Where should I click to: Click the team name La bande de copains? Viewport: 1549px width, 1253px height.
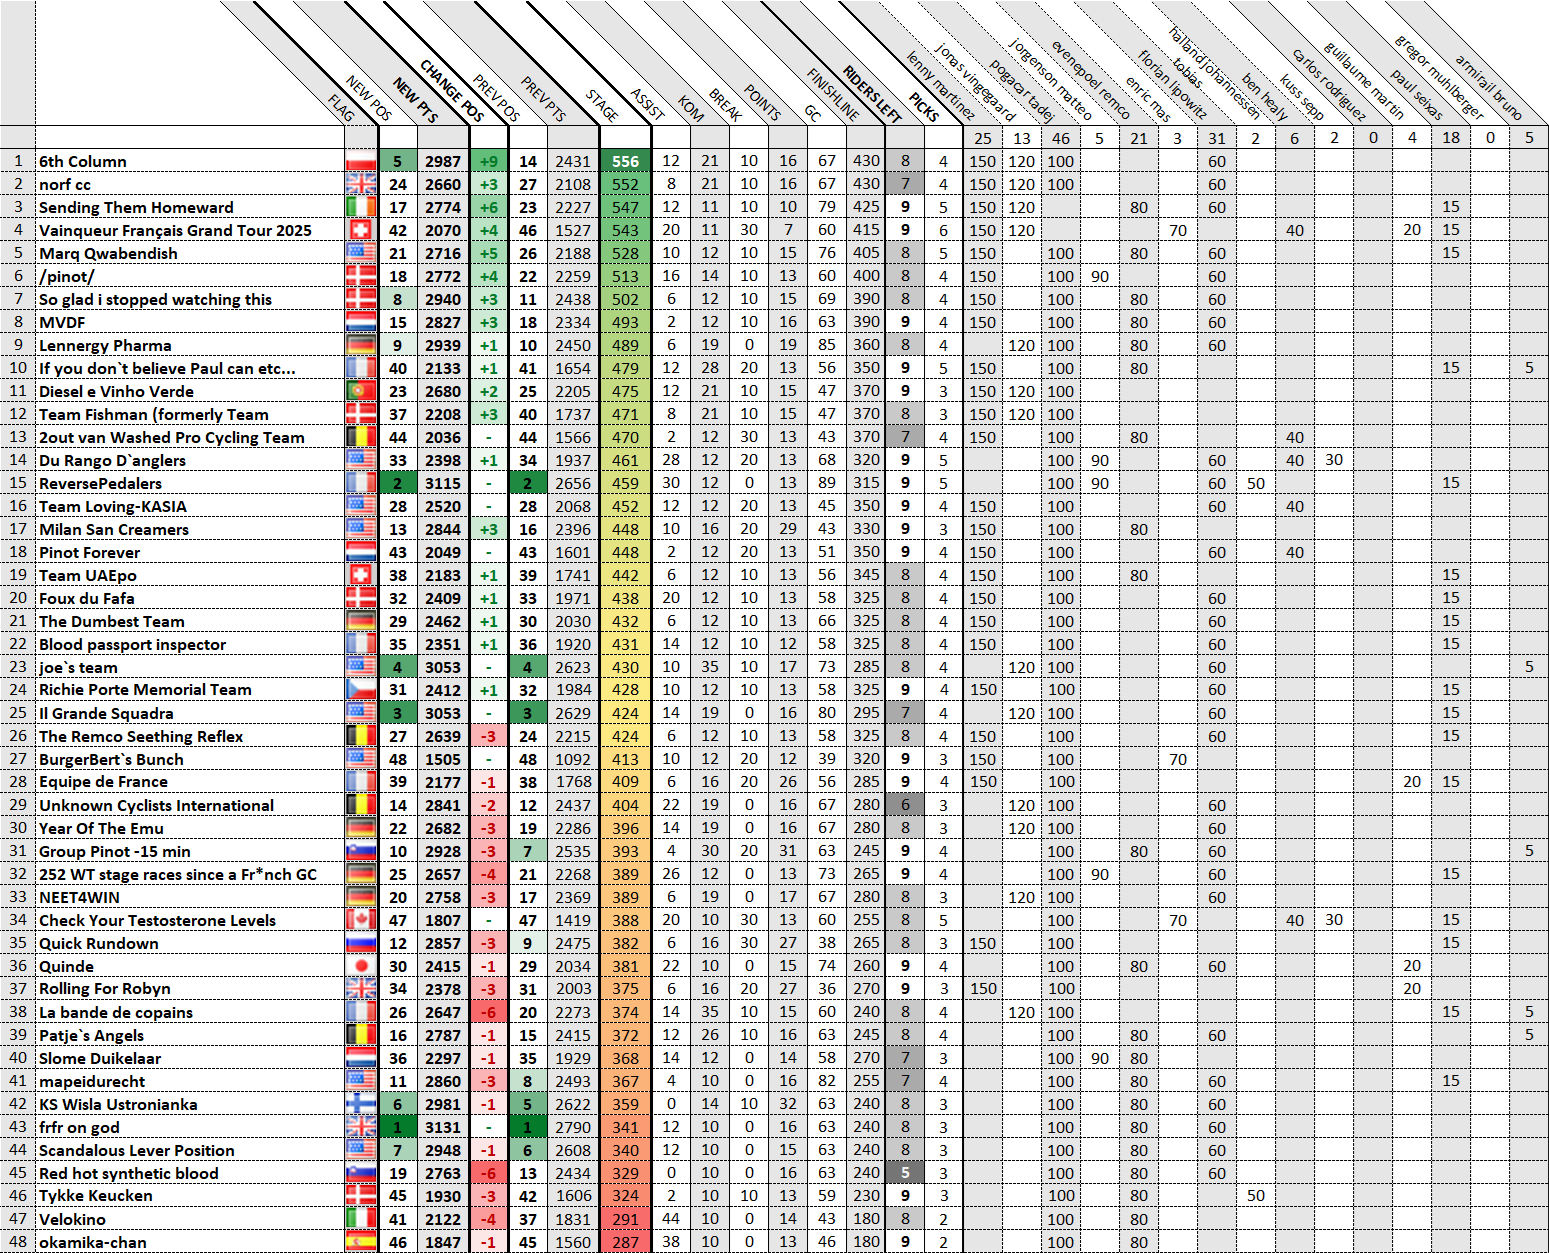pyautogui.click(x=116, y=1012)
